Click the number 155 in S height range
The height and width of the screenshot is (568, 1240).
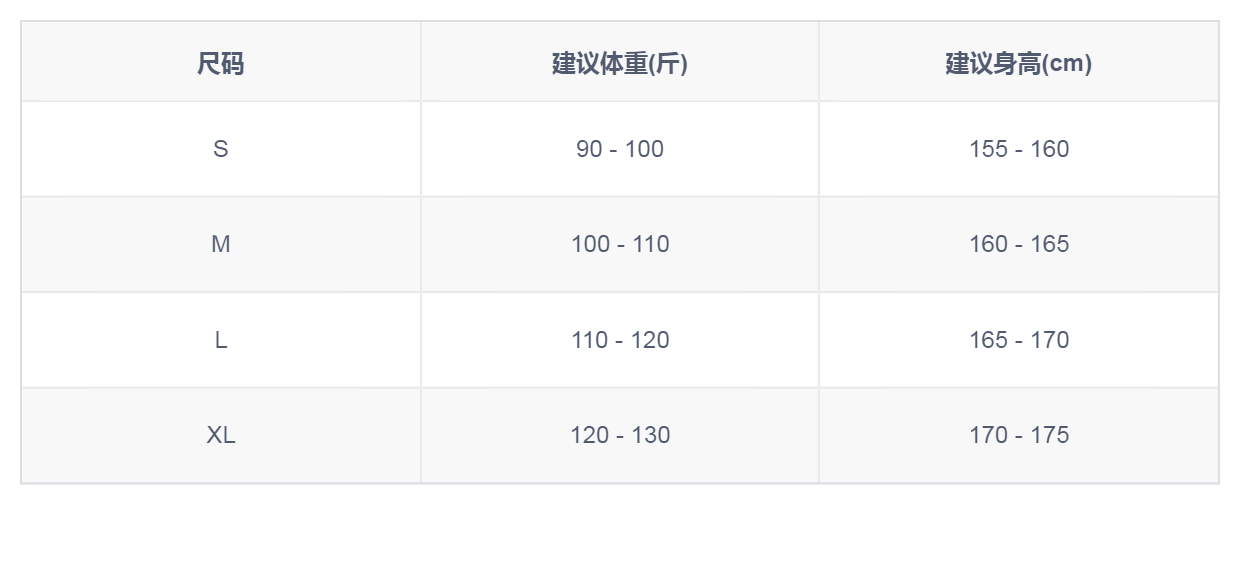[988, 149]
